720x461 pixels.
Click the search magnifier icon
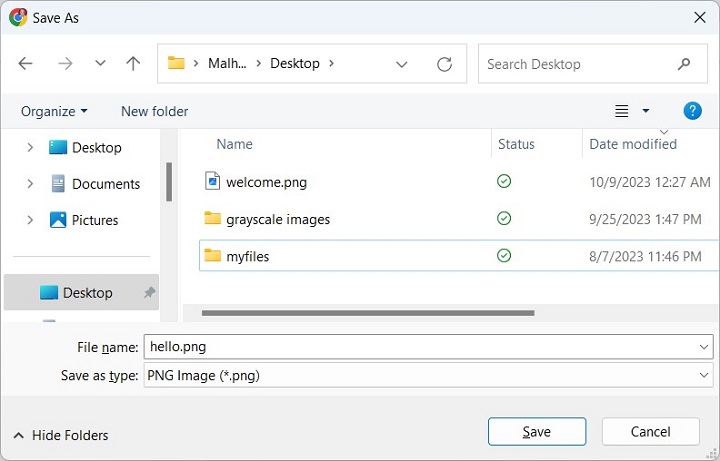(685, 64)
